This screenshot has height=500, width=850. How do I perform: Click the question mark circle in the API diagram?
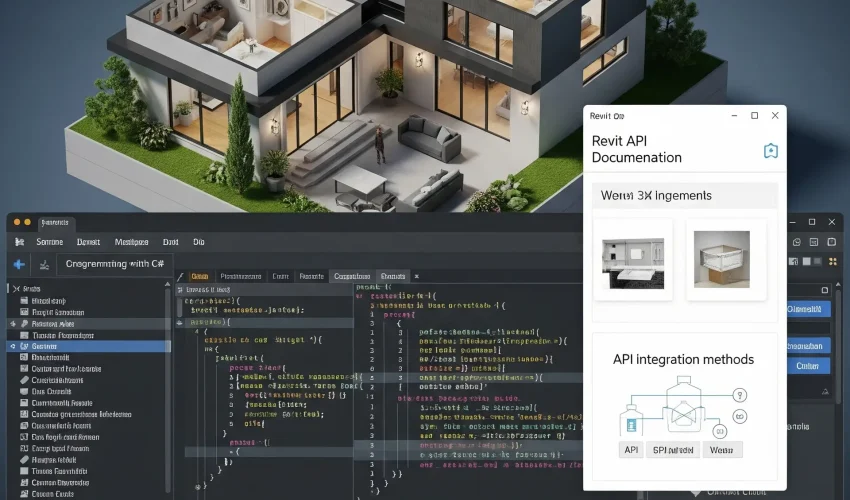740,395
